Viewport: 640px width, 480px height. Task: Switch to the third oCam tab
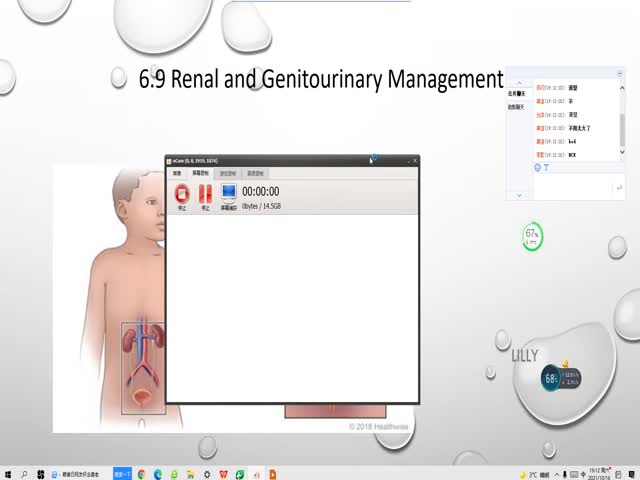pyautogui.click(x=228, y=173)
